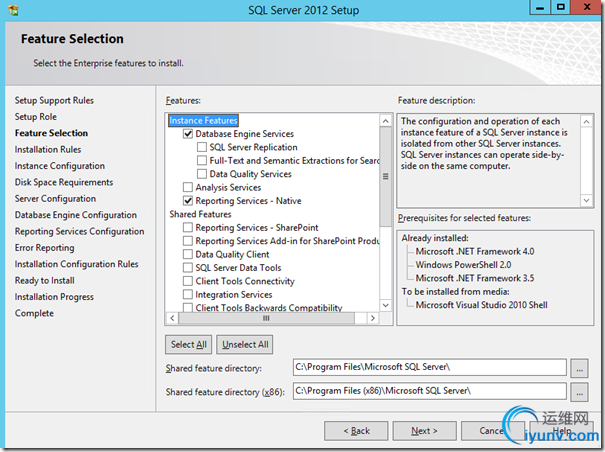605x452 pixels.
Task: Select the Feature Selection step in sidebar
Action: coord(51,133)
